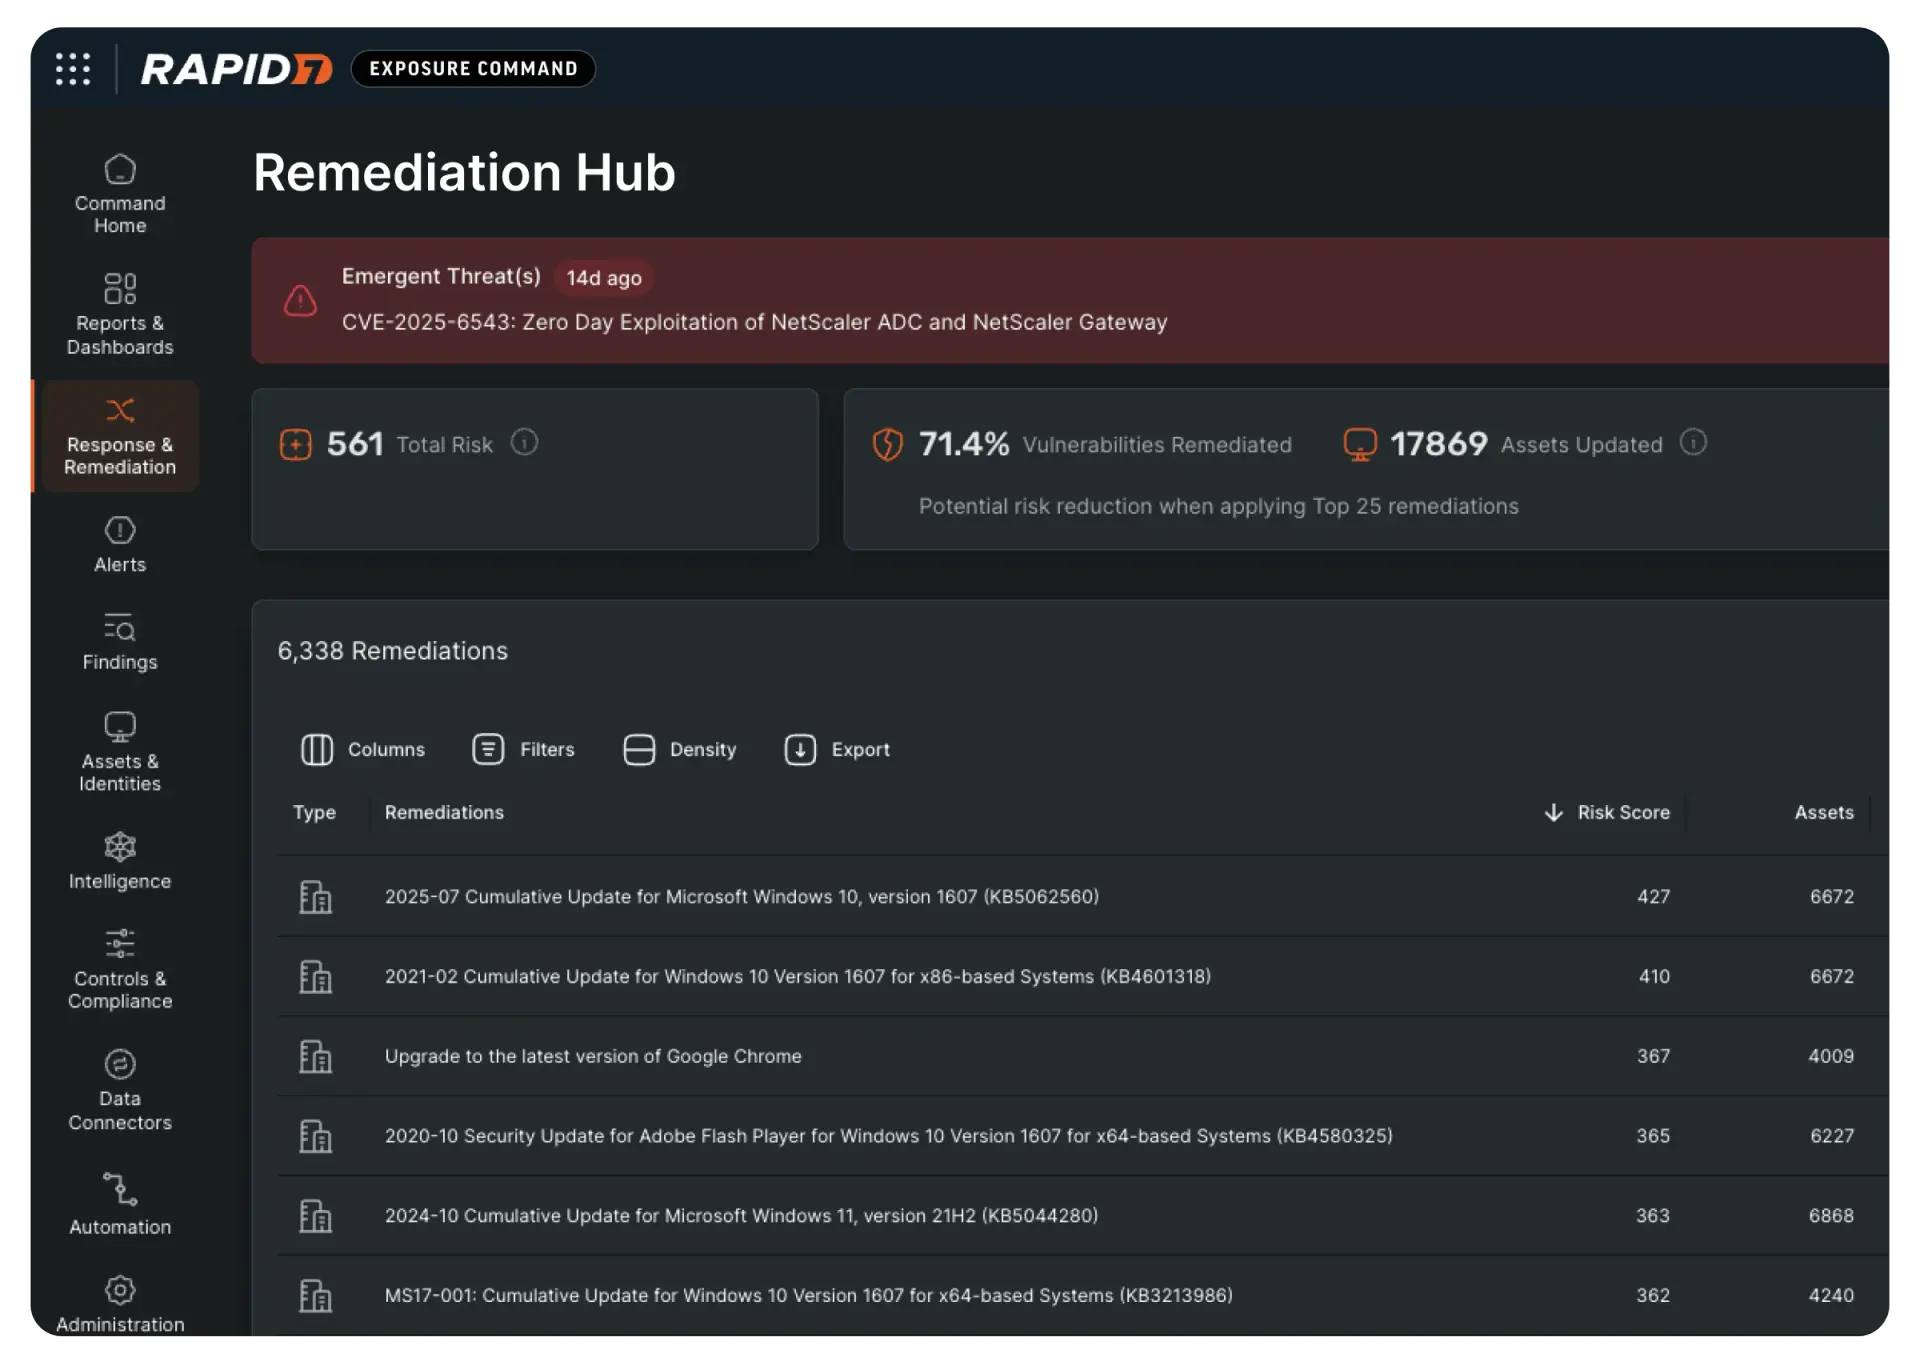Viewport: 1920px width, 1362px height.
Task: Open Adobe Flash Player KB4580325 remediation
Action: click(888, 1136)
